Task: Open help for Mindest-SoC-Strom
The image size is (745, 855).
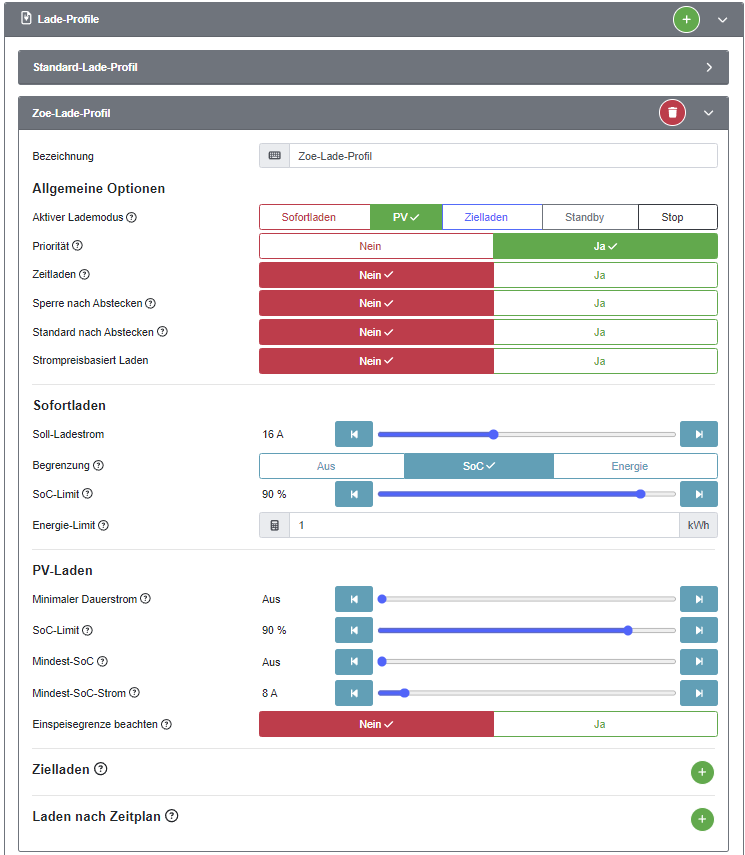Action: pos(134,693)
